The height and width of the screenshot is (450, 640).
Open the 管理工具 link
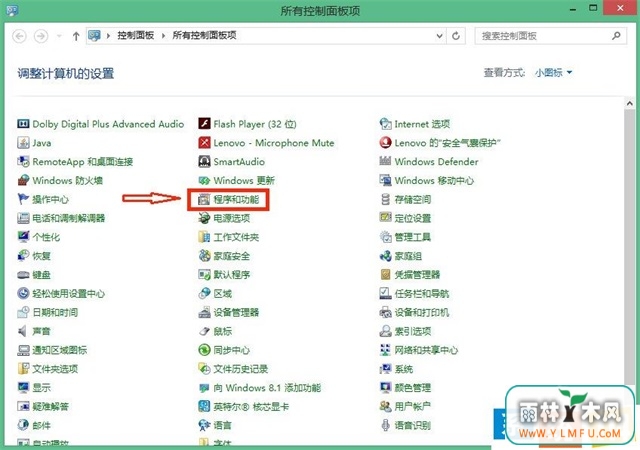[413, 237]
